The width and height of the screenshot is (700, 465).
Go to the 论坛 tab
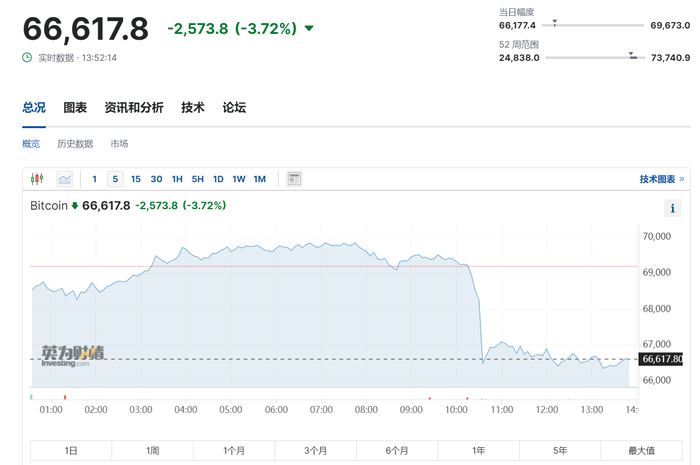point(234,108)
